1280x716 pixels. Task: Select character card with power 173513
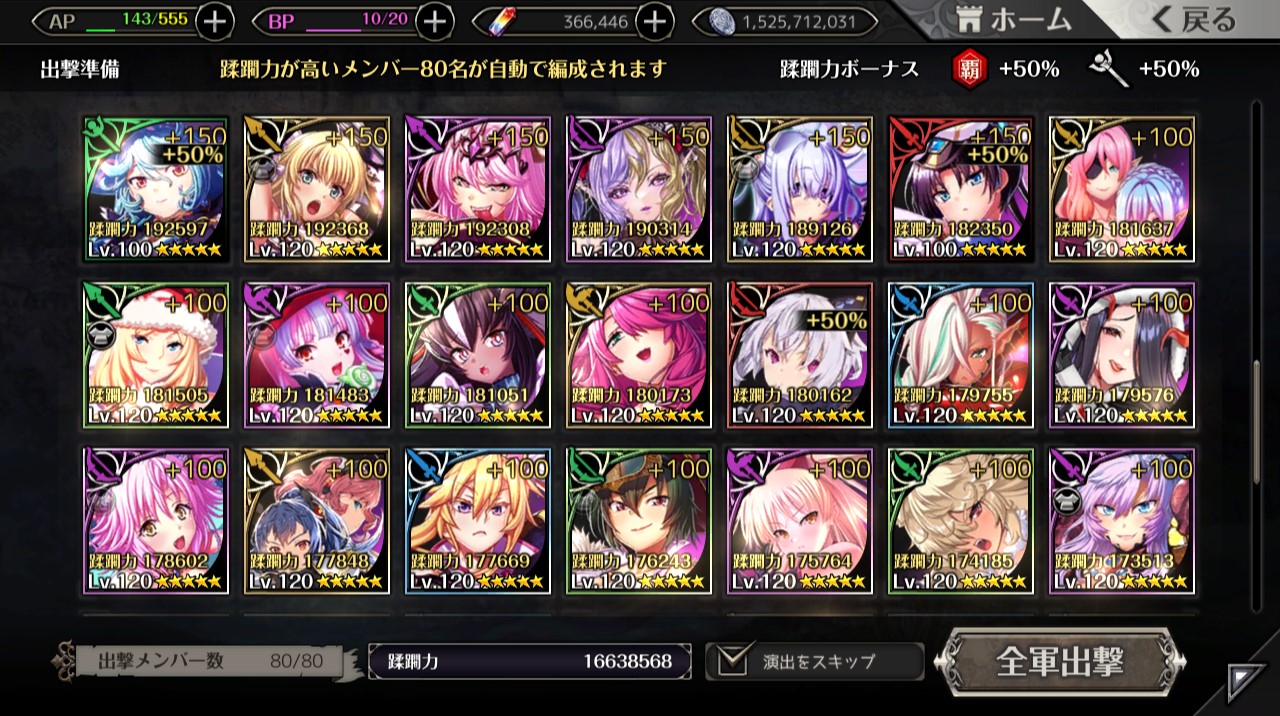click(x=1121, y=521)
